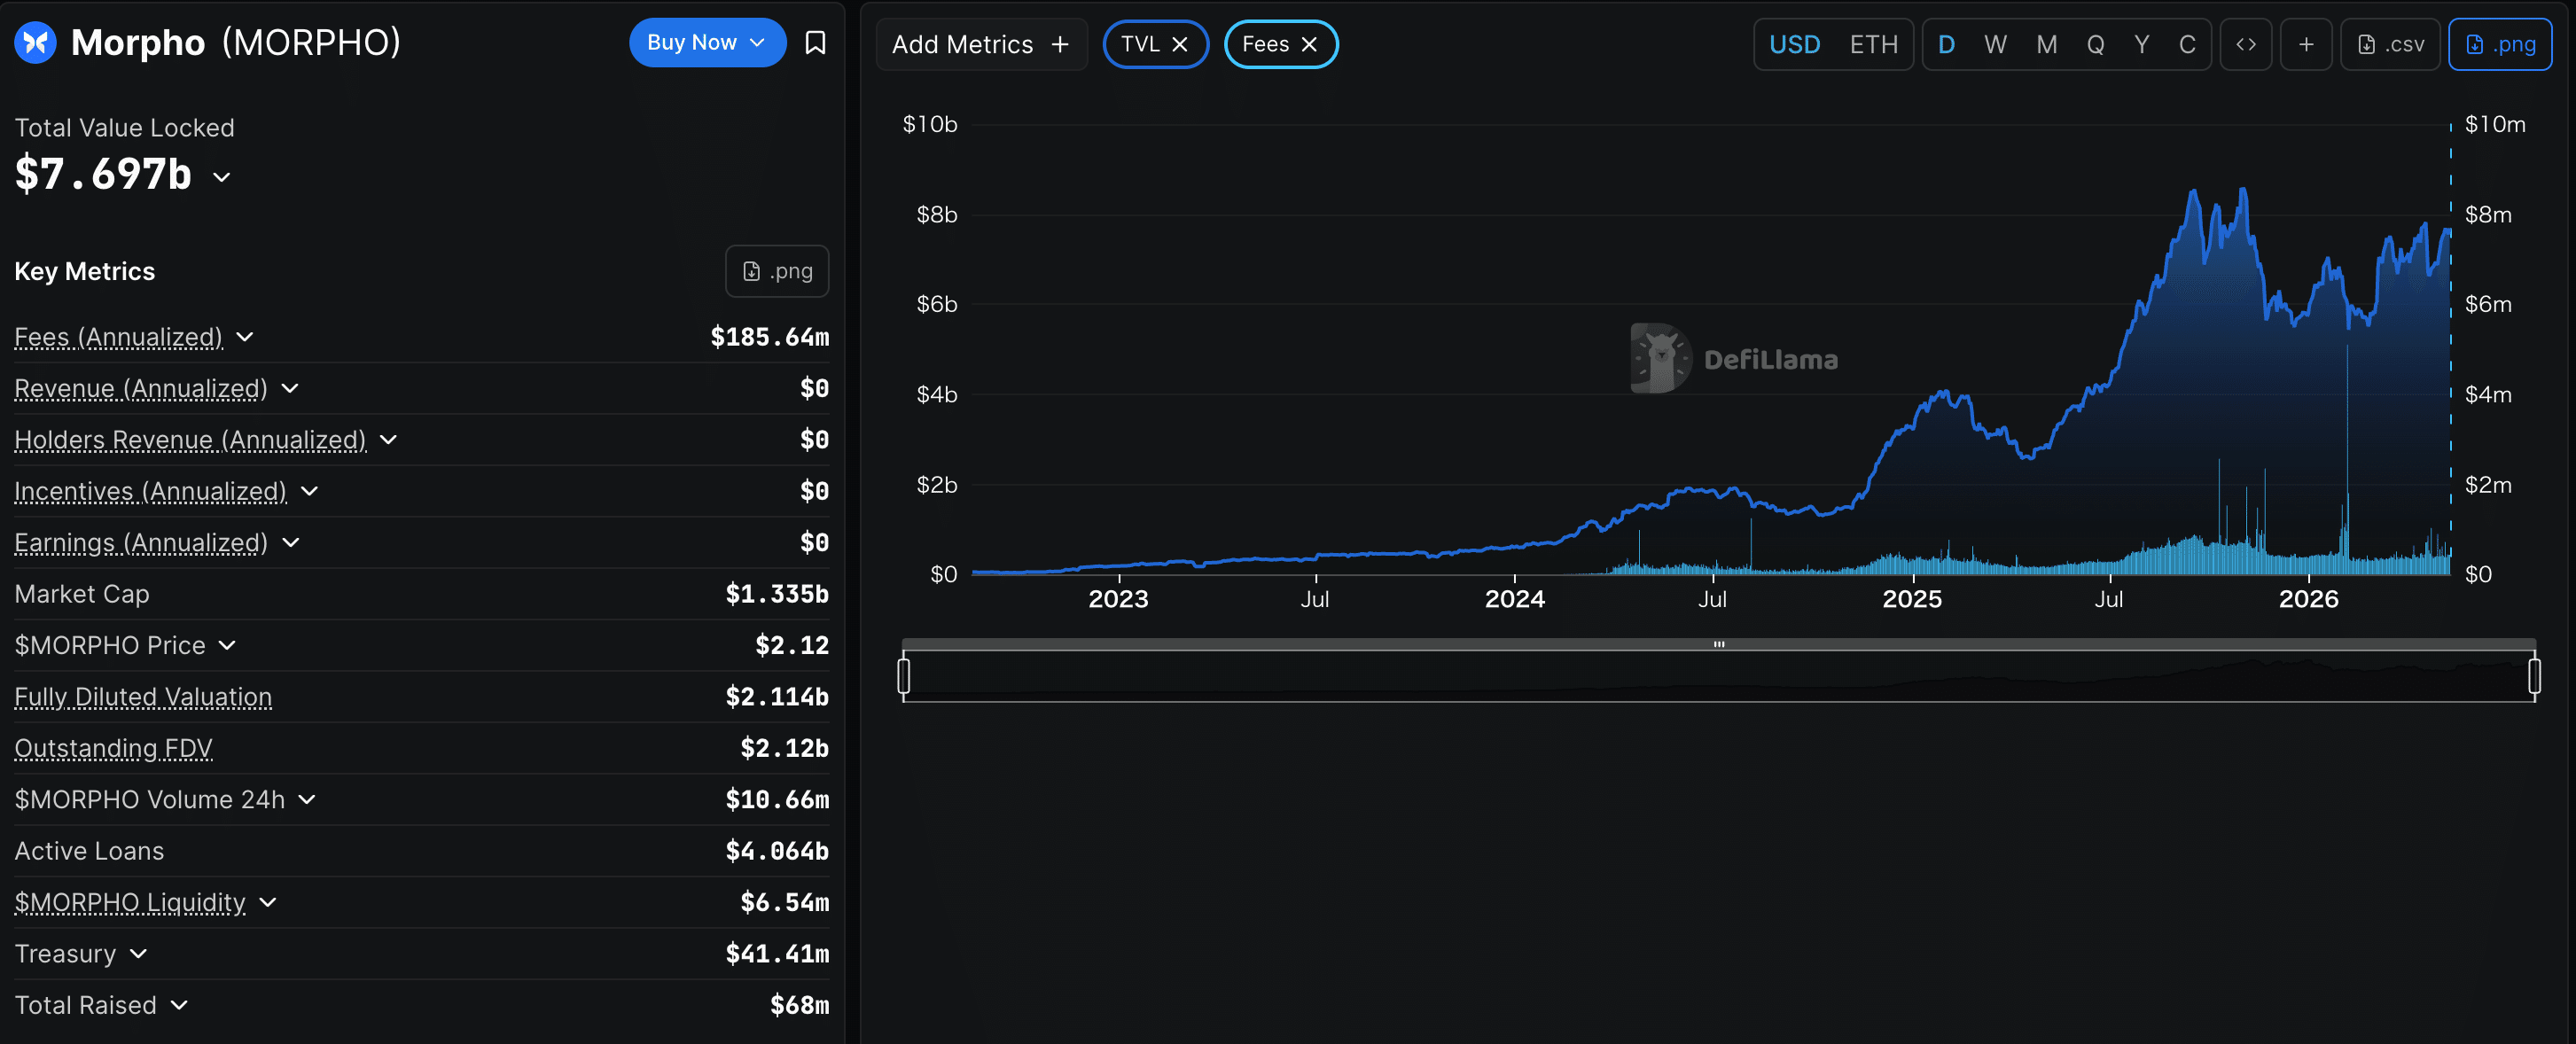Export the chart as .png
Viewport: 2576px width, 1044px height.
2500,44
